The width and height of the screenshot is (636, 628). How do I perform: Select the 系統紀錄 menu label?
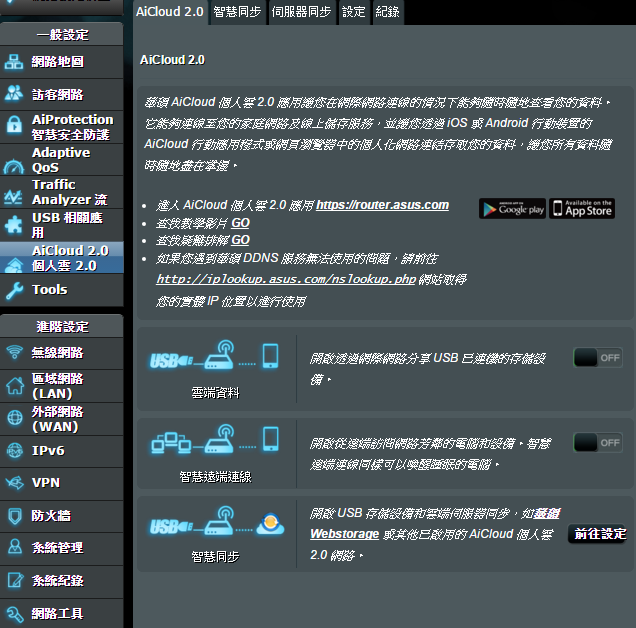point(58,581)
